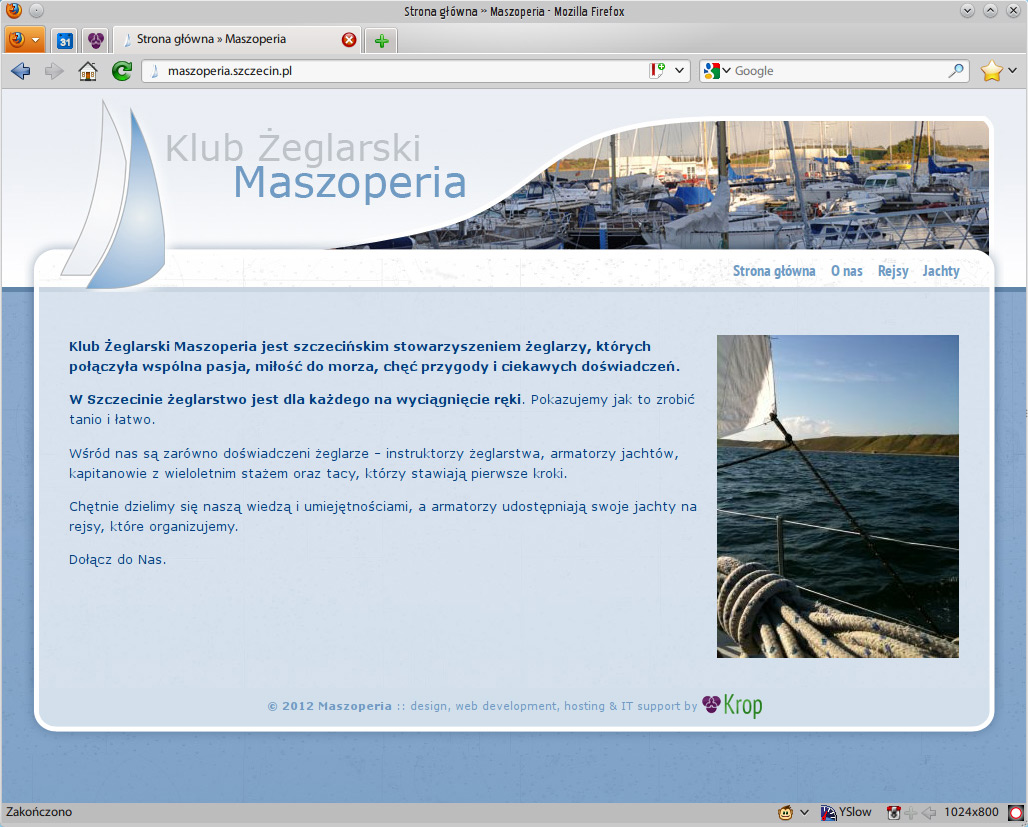Viewport: 1028px width, 827px height.
Task: Click the red record icon in status bar
Action: [x=1016, y=812]
